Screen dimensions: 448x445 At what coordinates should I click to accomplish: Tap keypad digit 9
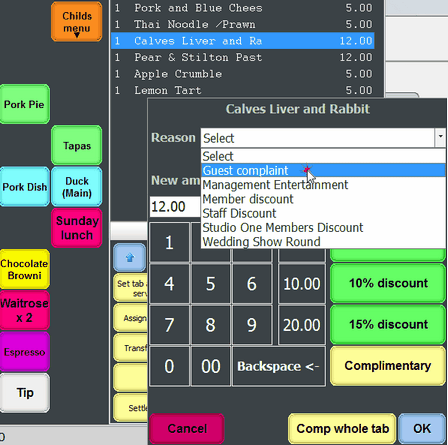pyautogui.click(x=252, y=325)
